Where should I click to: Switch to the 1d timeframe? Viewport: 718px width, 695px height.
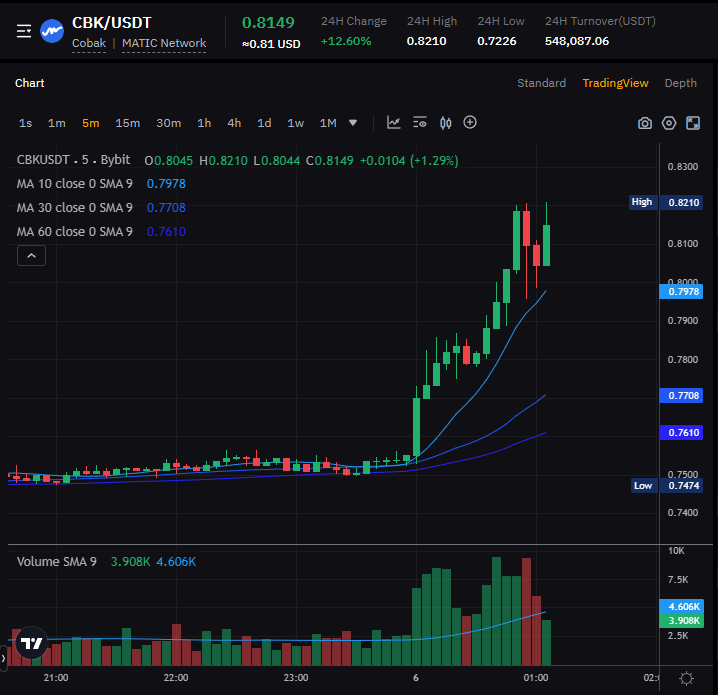(264, 123)
